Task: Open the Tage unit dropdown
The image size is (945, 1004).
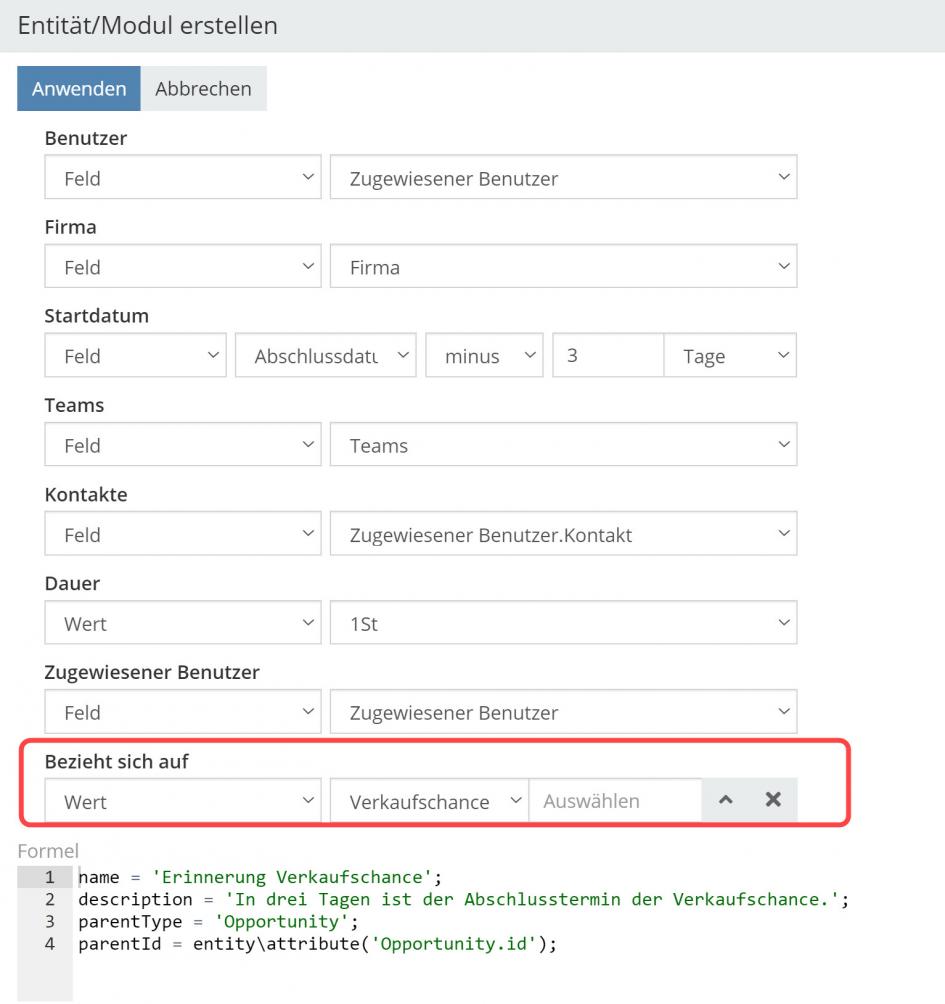Action: (730, 356)
